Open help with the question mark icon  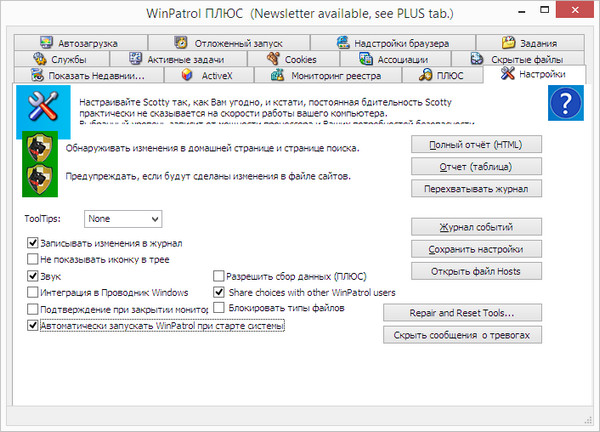pos(566,103)
